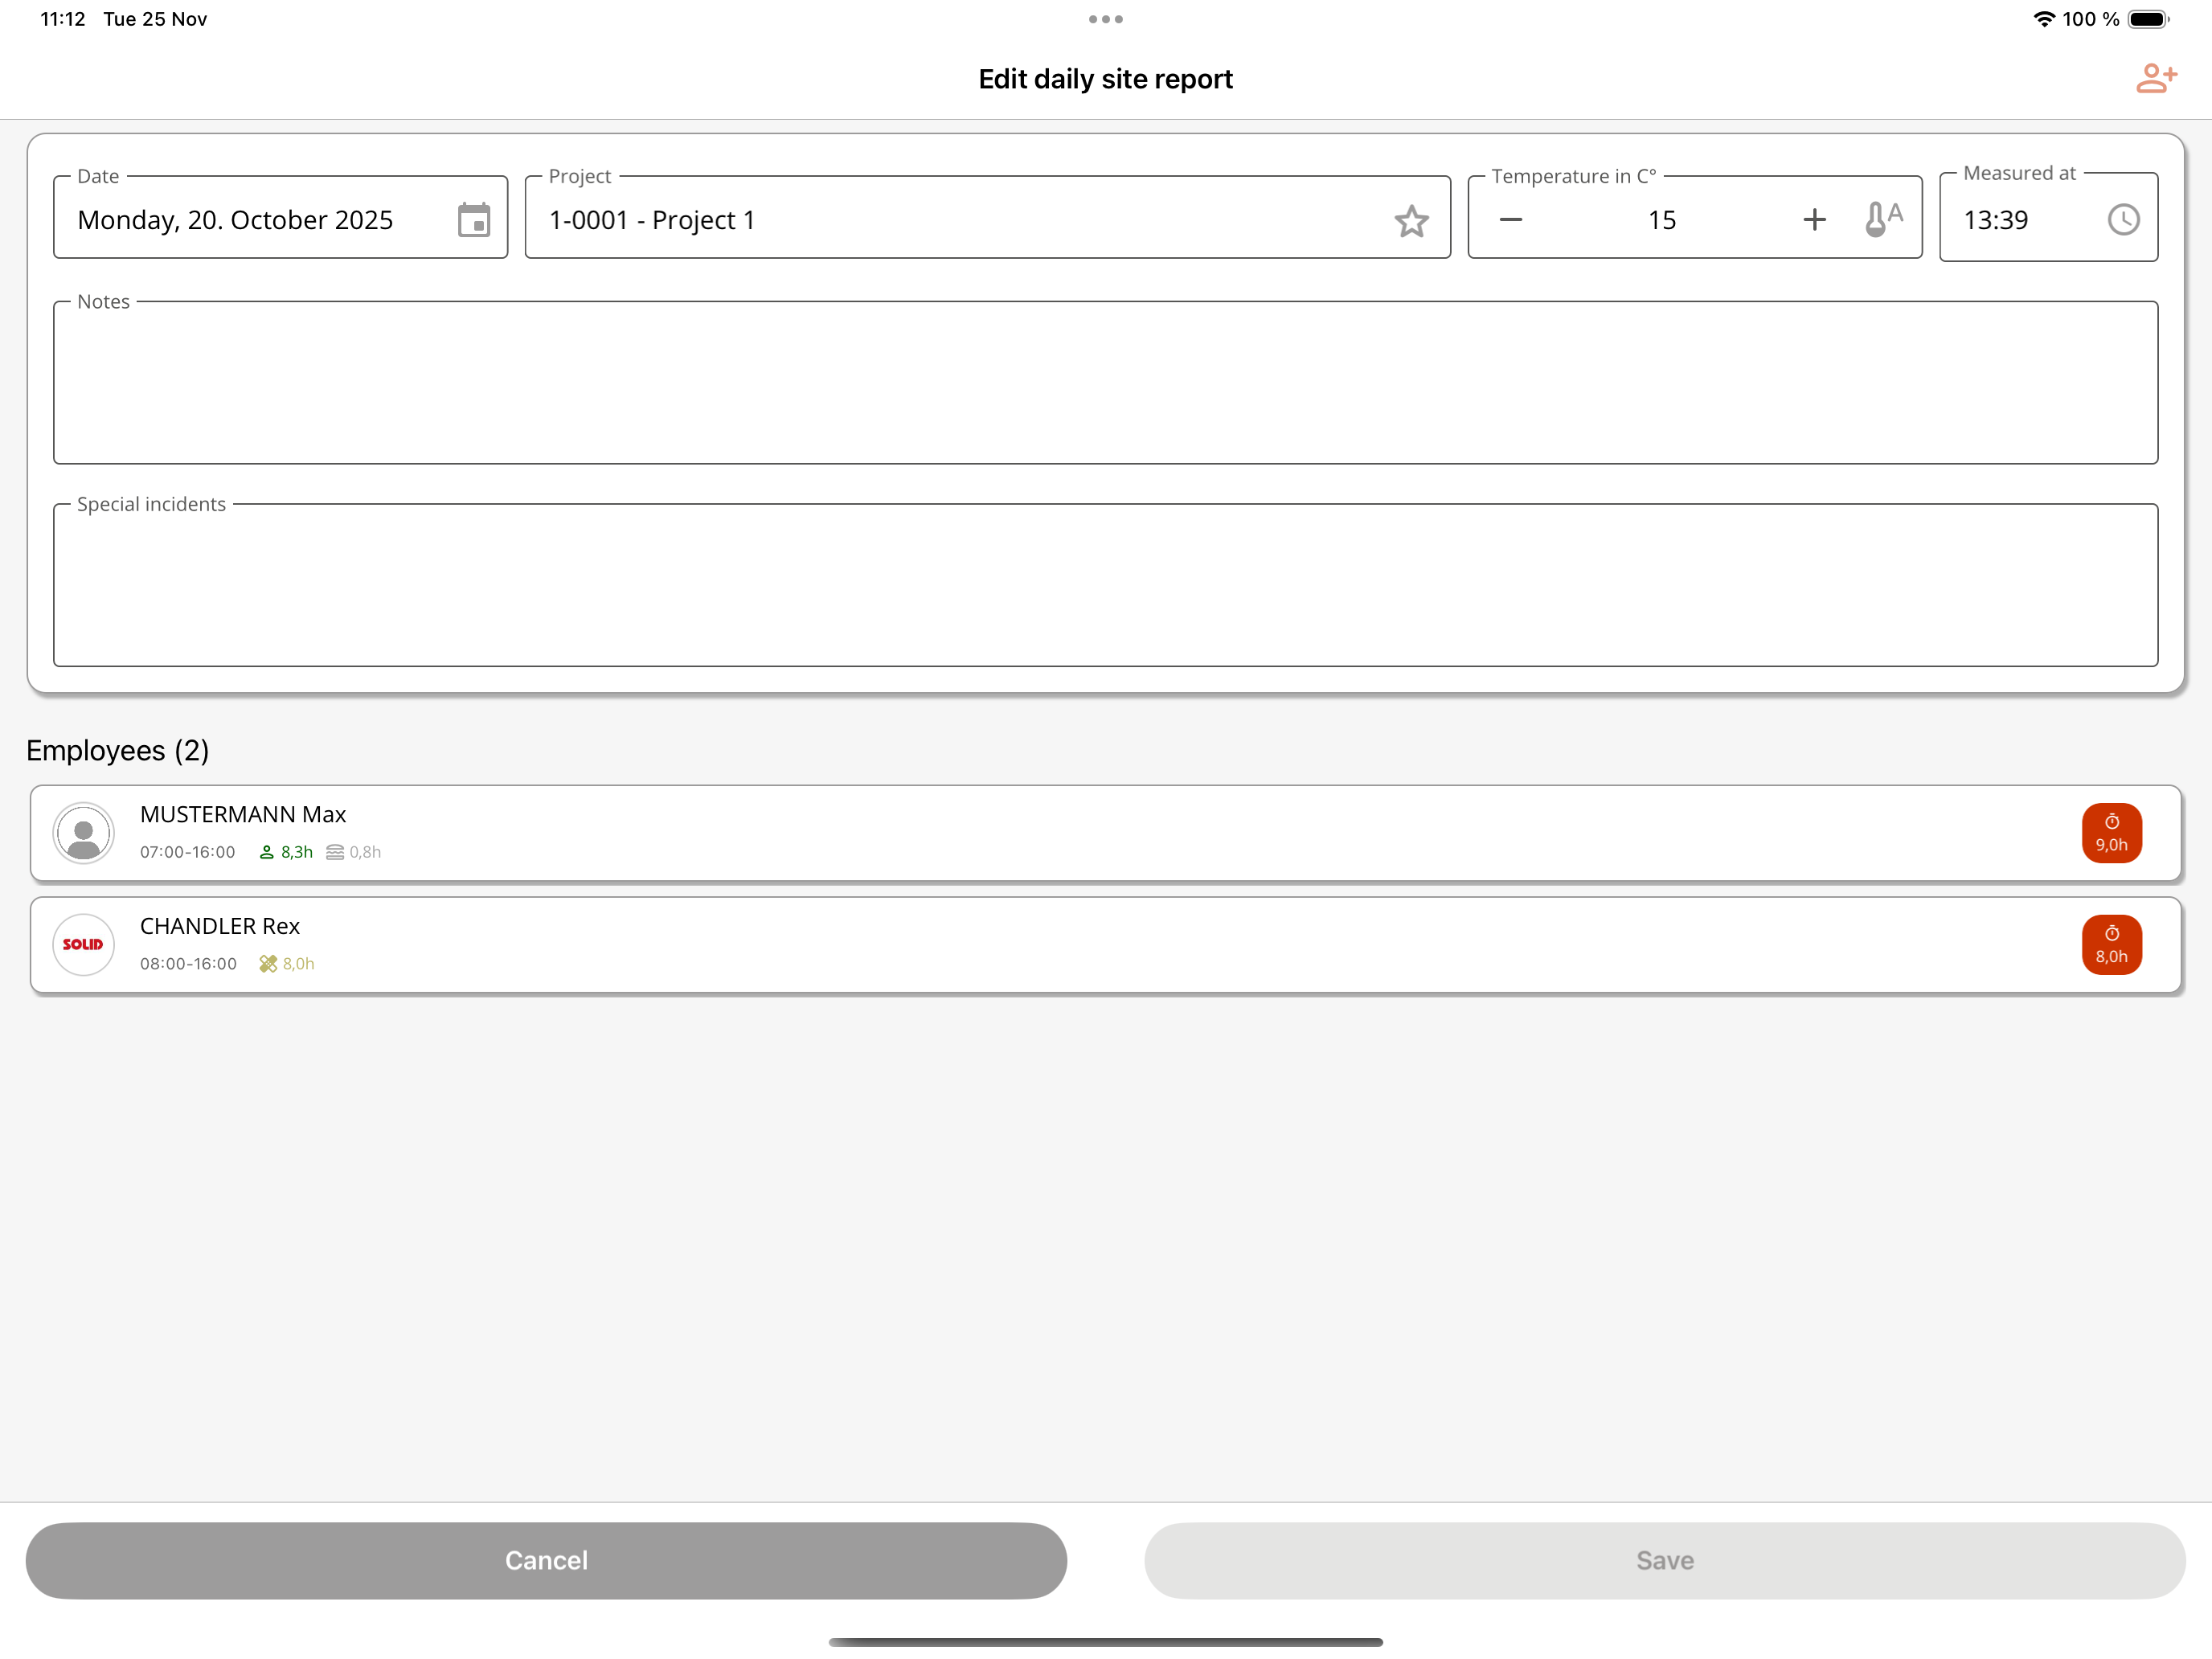Click the 07:00-16:00 time range
Screen dimensions: 2212x1659
click(188, 852)
